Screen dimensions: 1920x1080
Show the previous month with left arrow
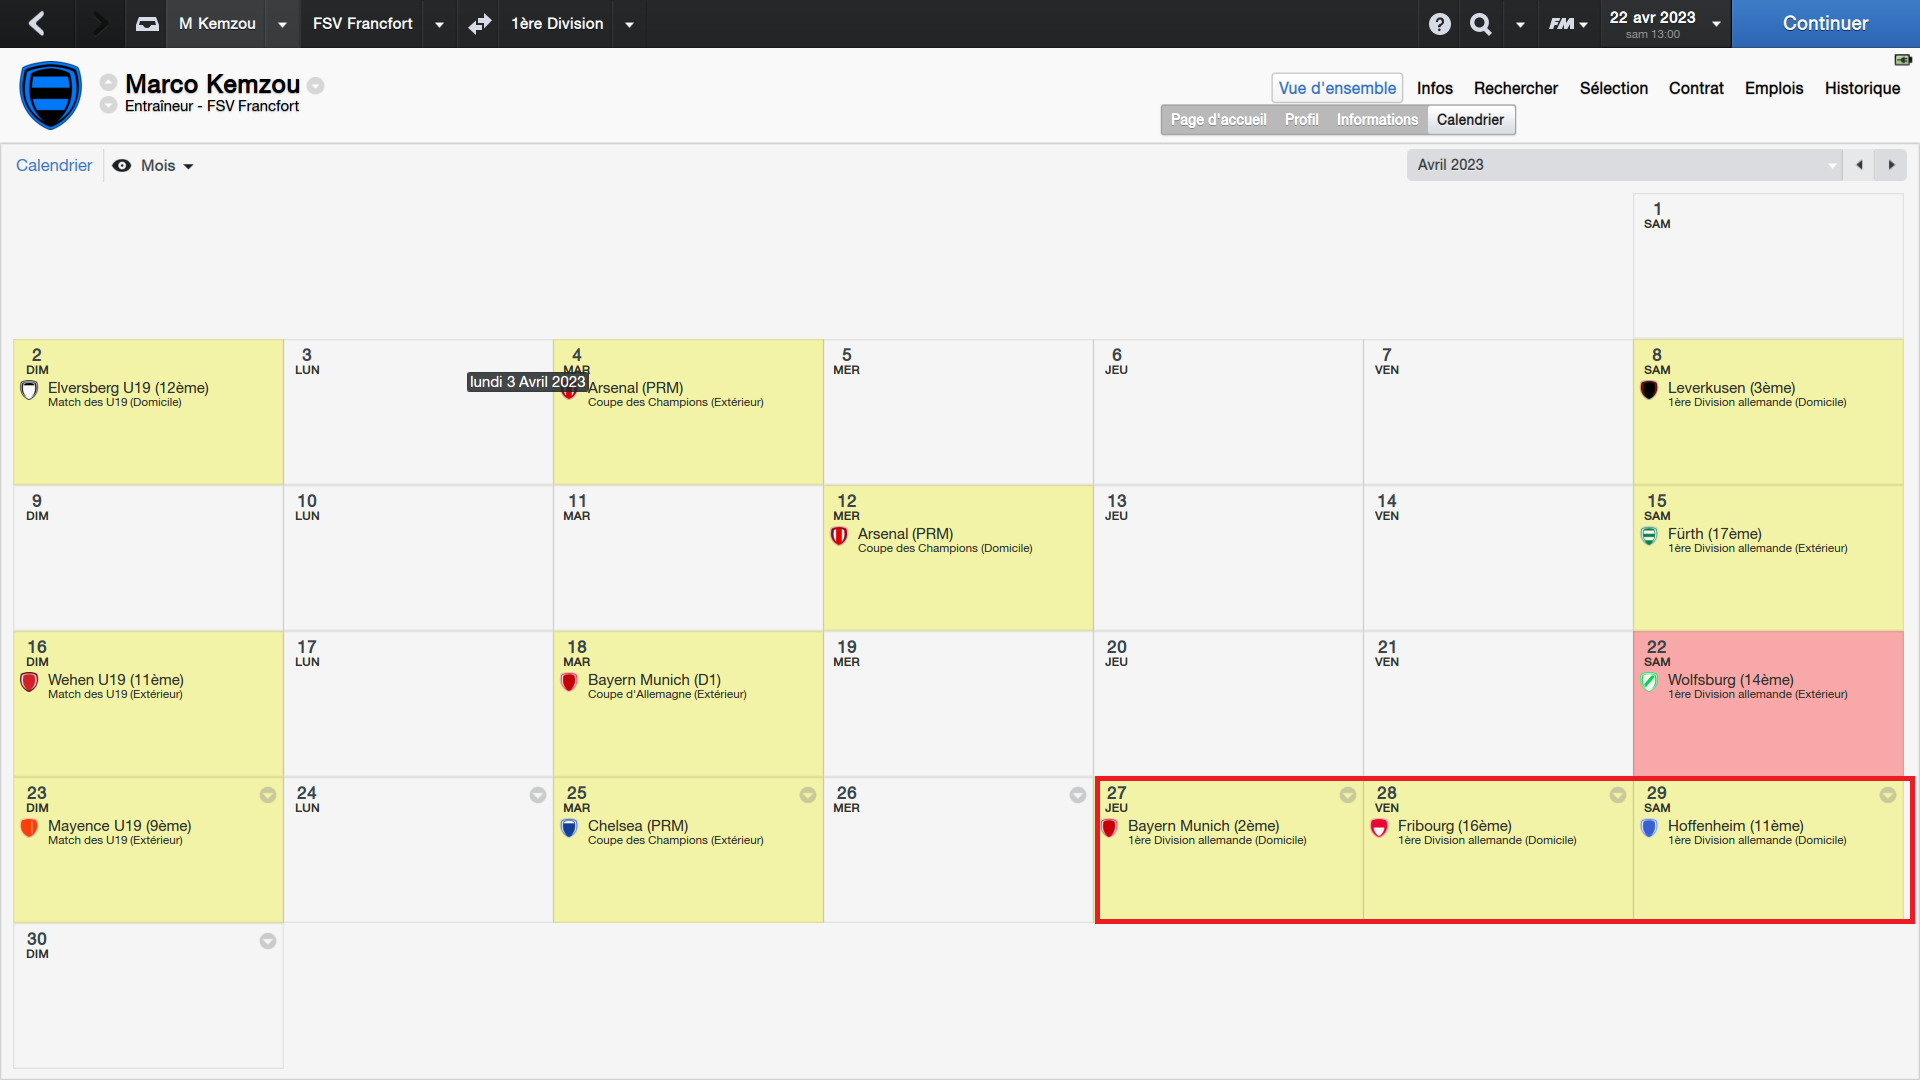click(1860, 165)
